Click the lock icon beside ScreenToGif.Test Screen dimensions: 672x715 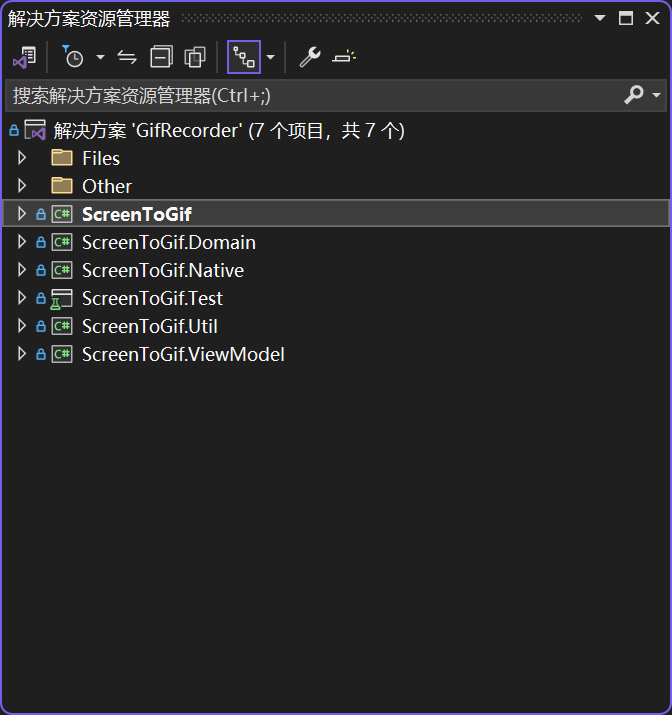[41, 298]
